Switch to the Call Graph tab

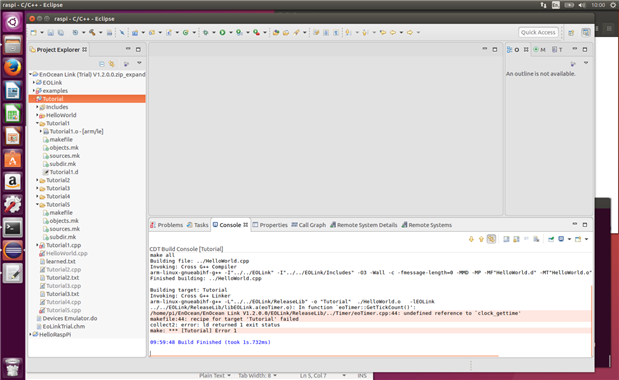click(x=309, y=225)
